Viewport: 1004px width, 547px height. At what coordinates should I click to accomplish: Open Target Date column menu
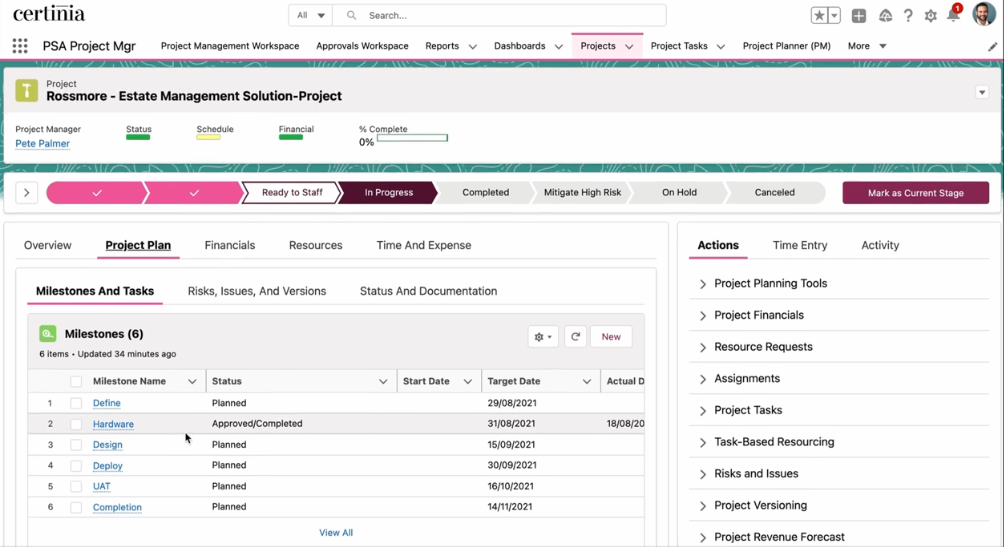(587, 382)
